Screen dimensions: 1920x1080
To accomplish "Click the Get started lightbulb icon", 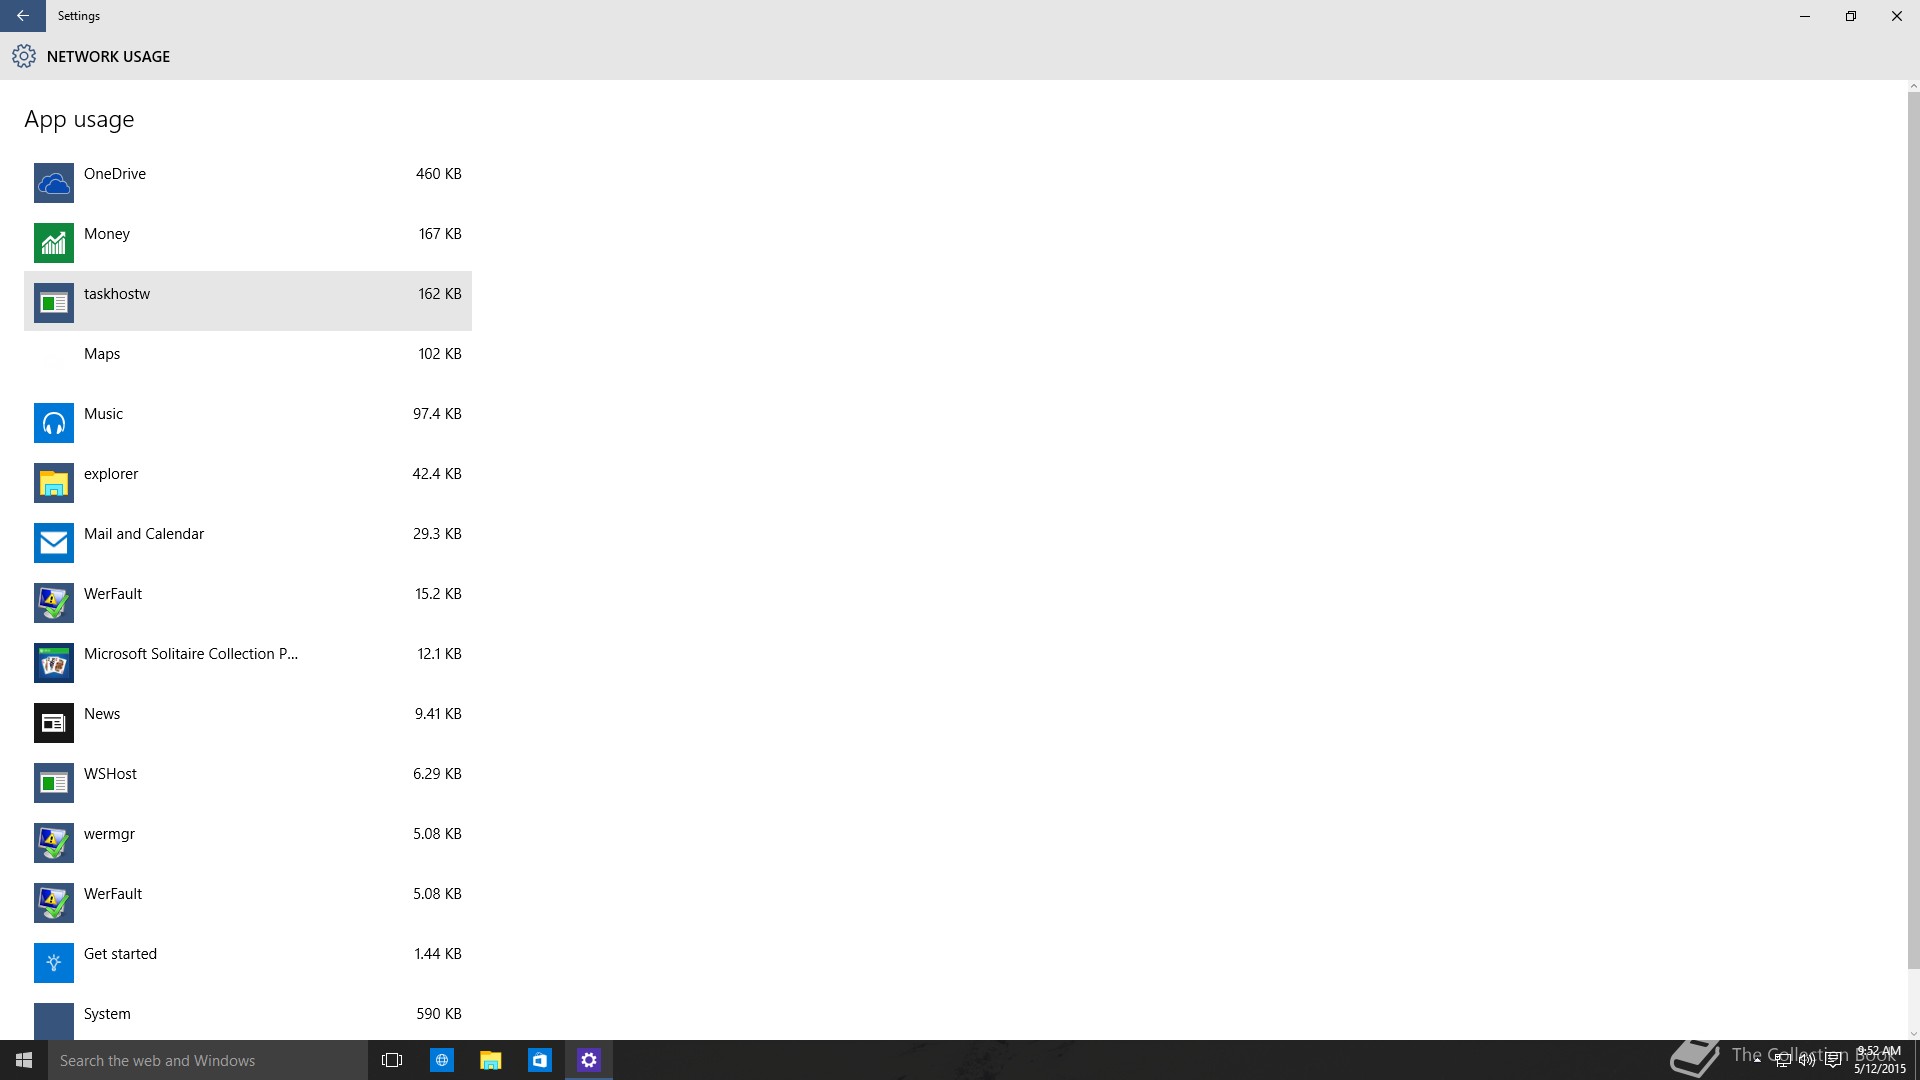I will tap(54, 963).
